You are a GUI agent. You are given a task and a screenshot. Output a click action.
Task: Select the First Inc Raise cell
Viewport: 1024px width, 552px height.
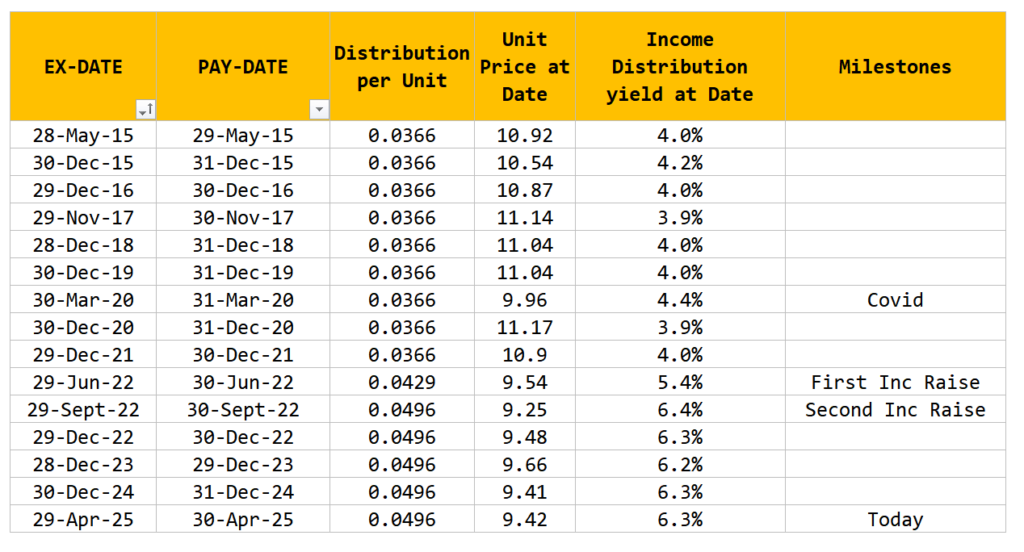tap(894, 382)
